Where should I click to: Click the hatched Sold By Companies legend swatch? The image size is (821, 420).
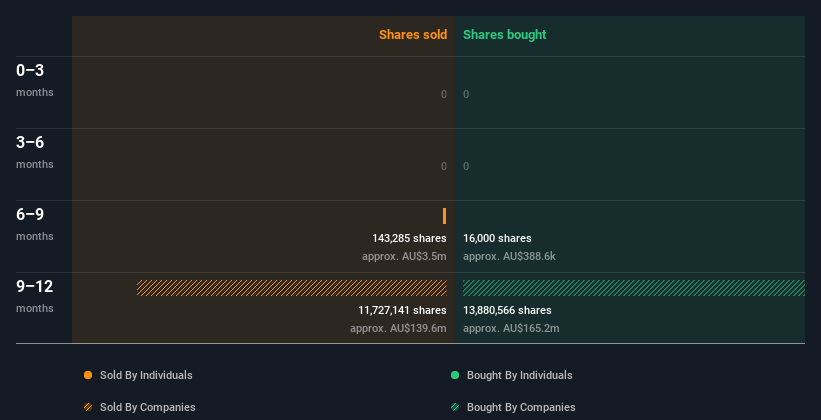(88, 407)
